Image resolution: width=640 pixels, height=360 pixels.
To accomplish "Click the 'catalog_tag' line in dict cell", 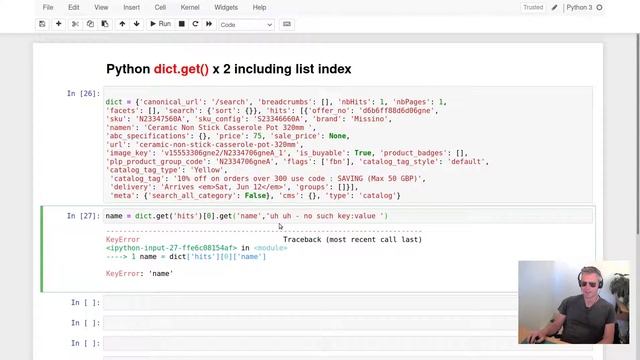I will (268, 179).
